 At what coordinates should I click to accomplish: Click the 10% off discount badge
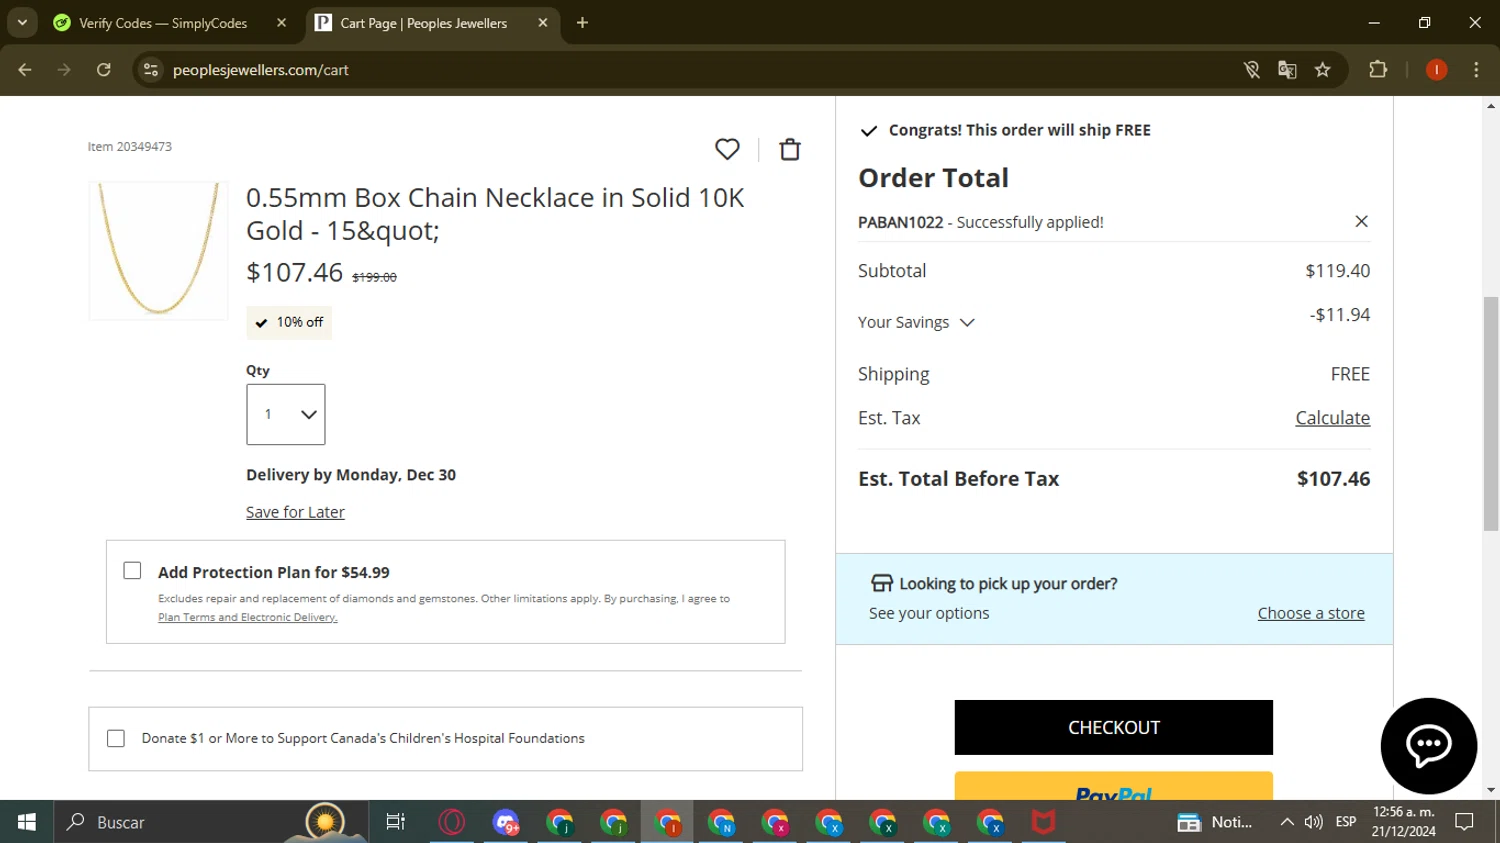(289, 322)
